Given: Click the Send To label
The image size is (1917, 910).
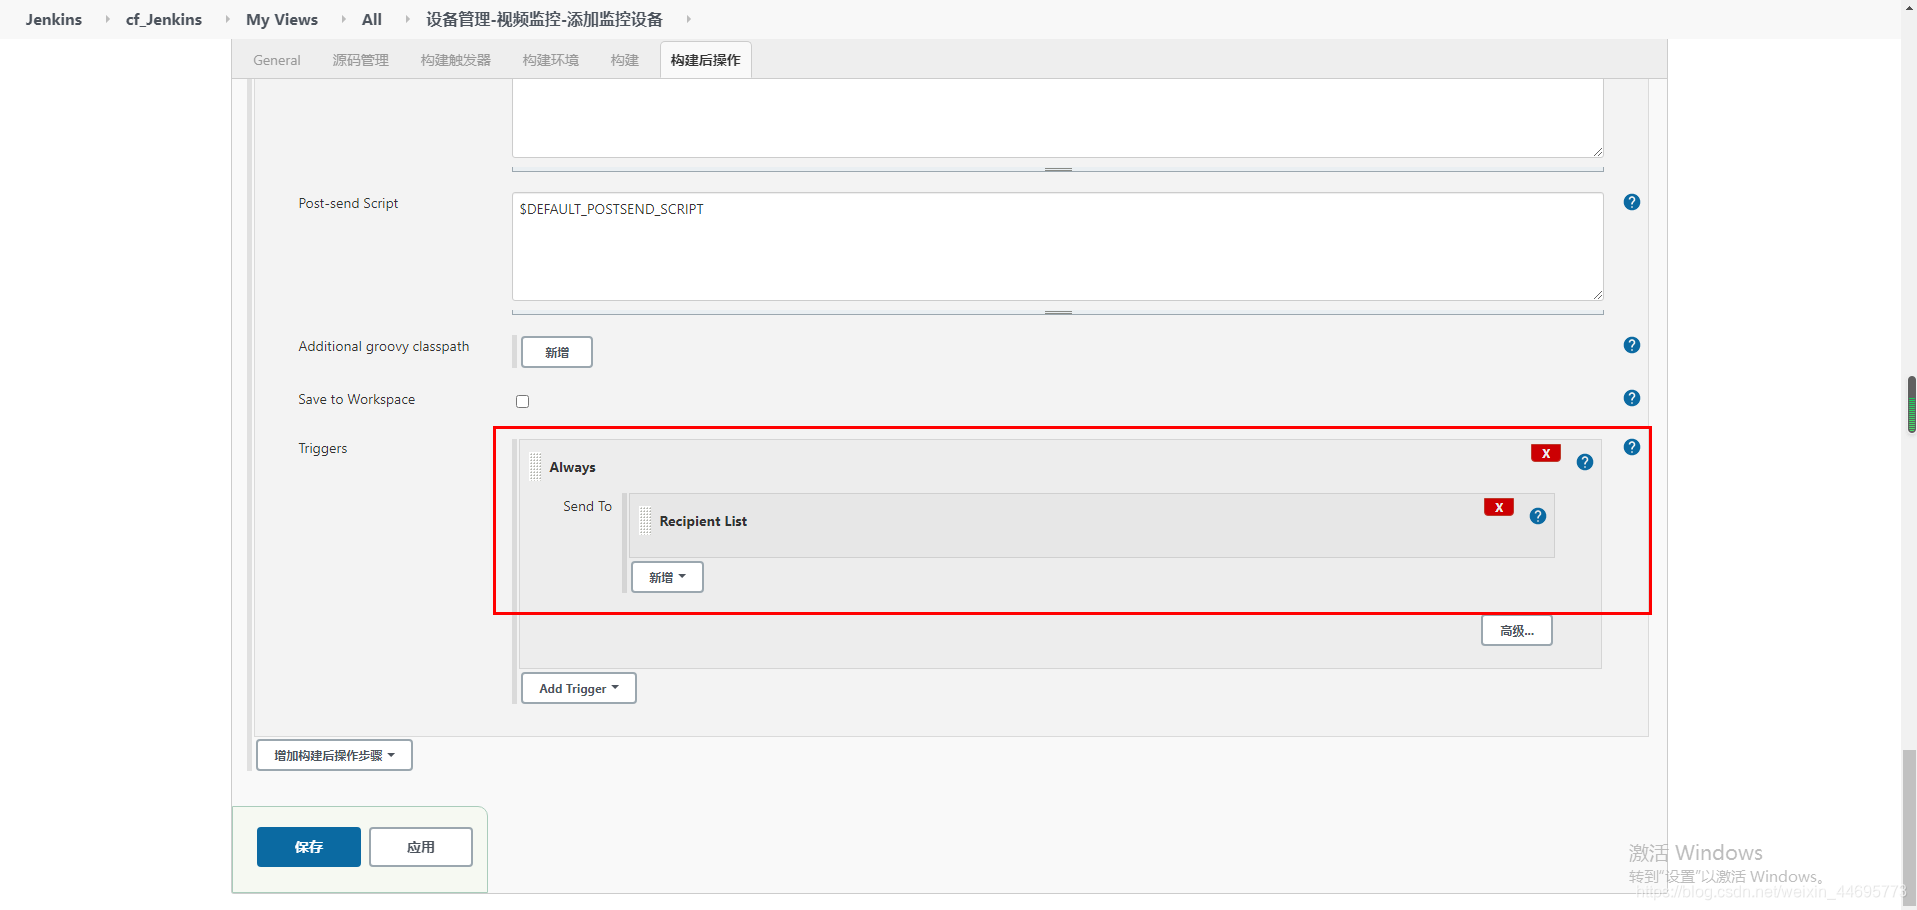Looking at the screenshot, I should 587,506.
